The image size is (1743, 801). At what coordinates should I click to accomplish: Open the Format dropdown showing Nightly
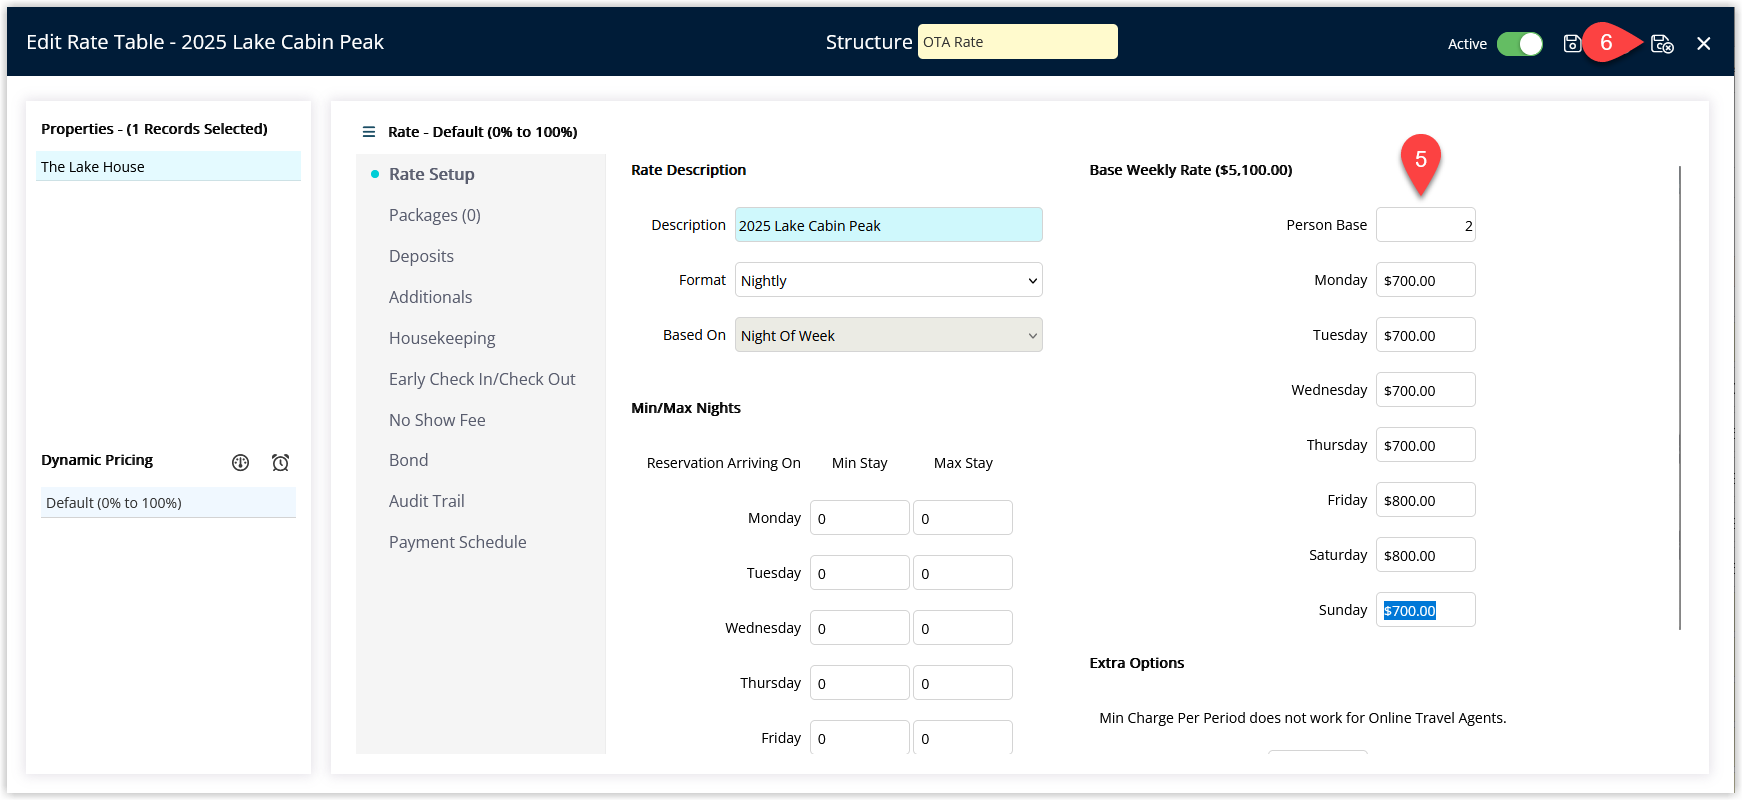[889, 280]
